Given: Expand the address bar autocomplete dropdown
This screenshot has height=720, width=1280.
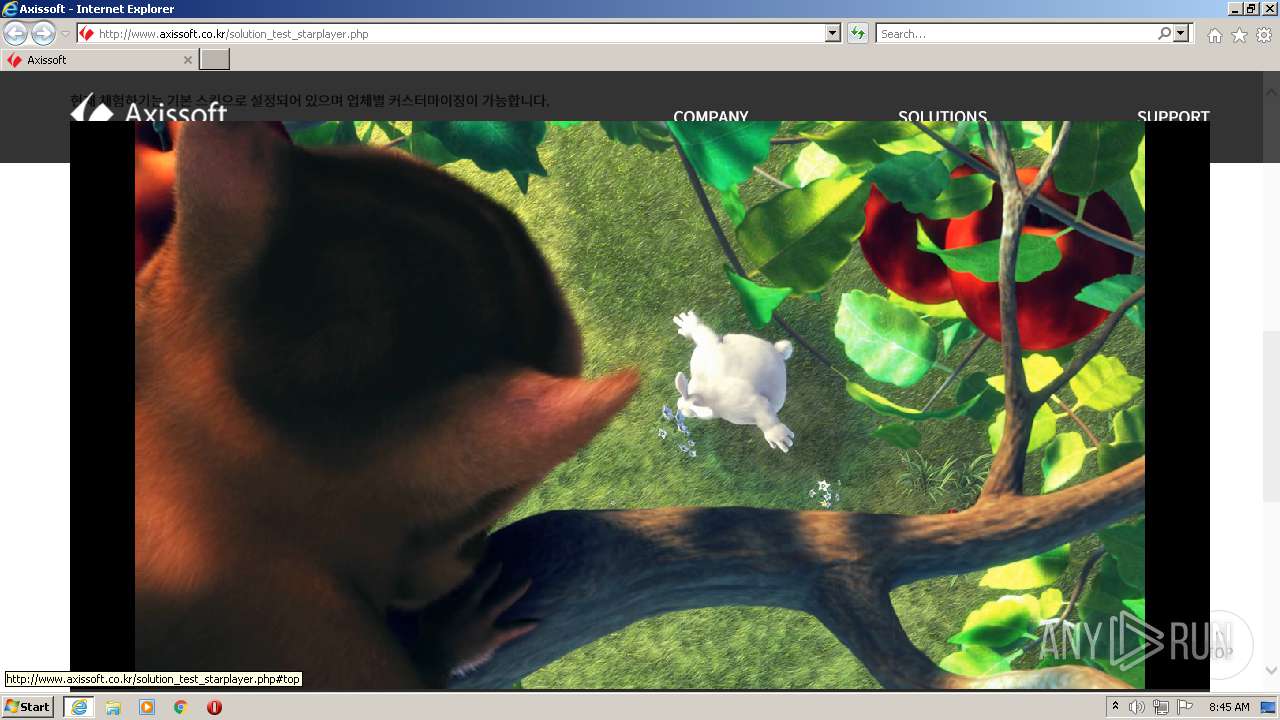Looking at the screenshot, I should click(833, 34).
